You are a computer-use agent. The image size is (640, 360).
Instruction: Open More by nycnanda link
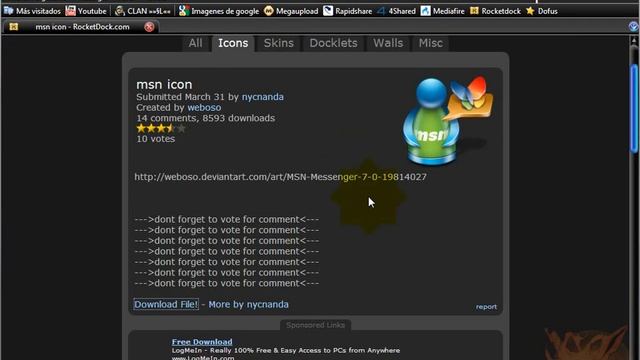point(248,304)
